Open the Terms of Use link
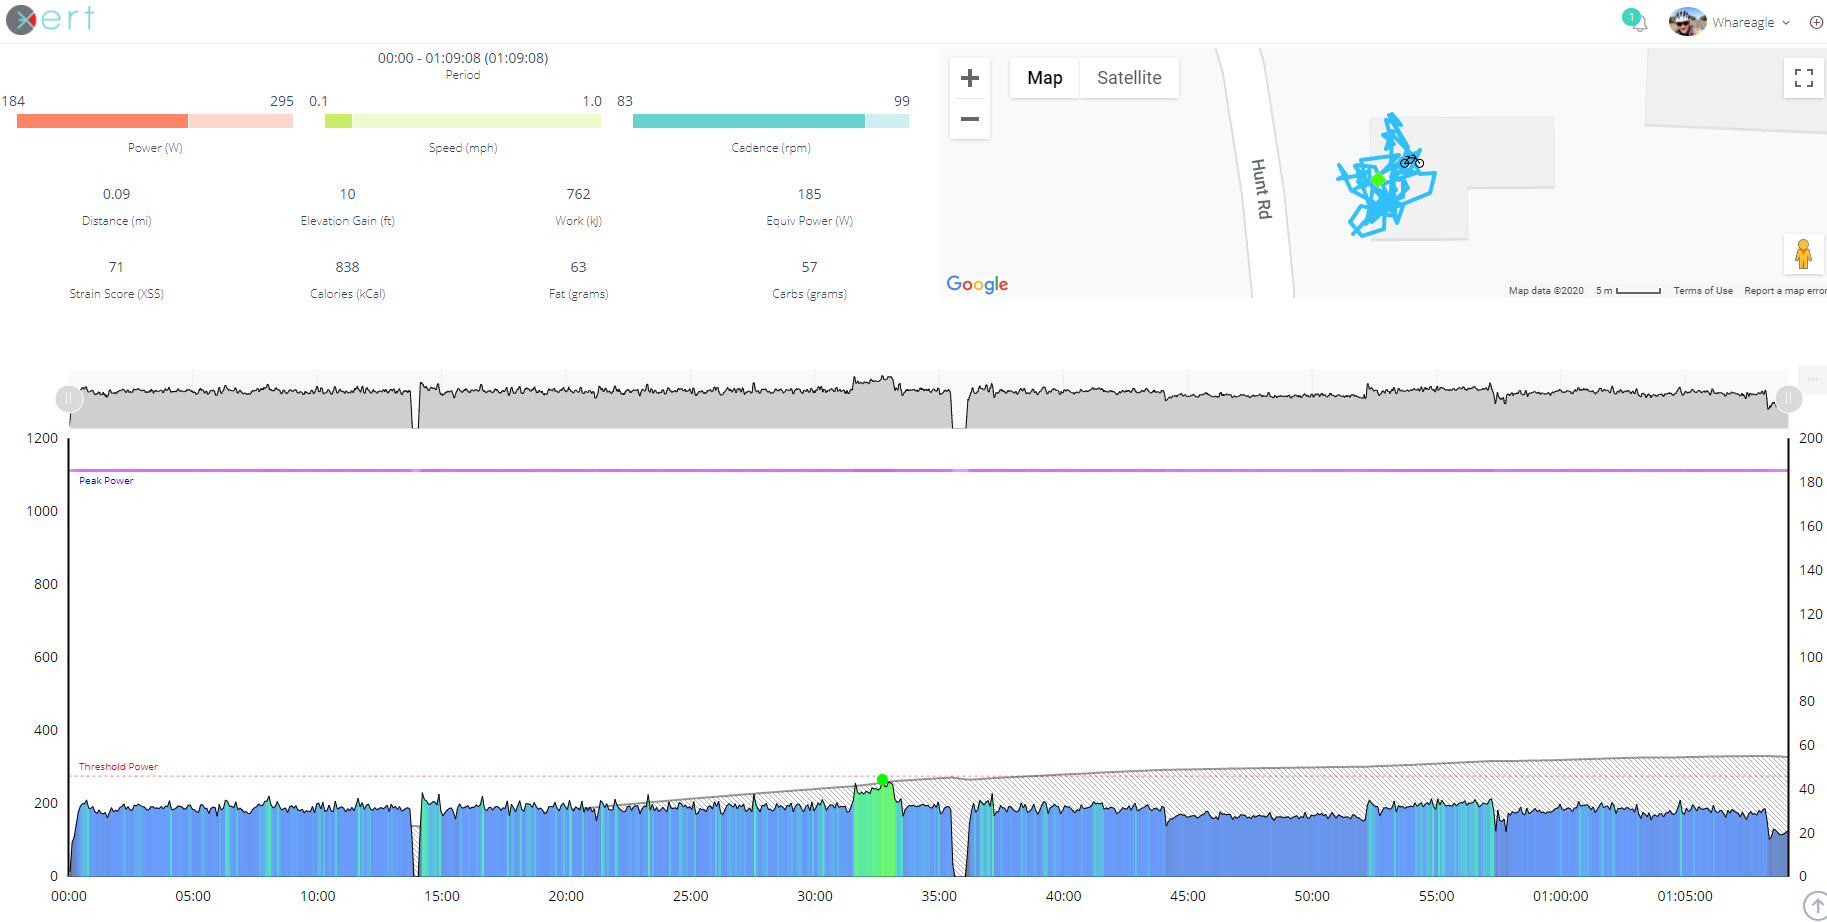Viewport: 1827px width, 922px height. click(x=1703, y=290)
